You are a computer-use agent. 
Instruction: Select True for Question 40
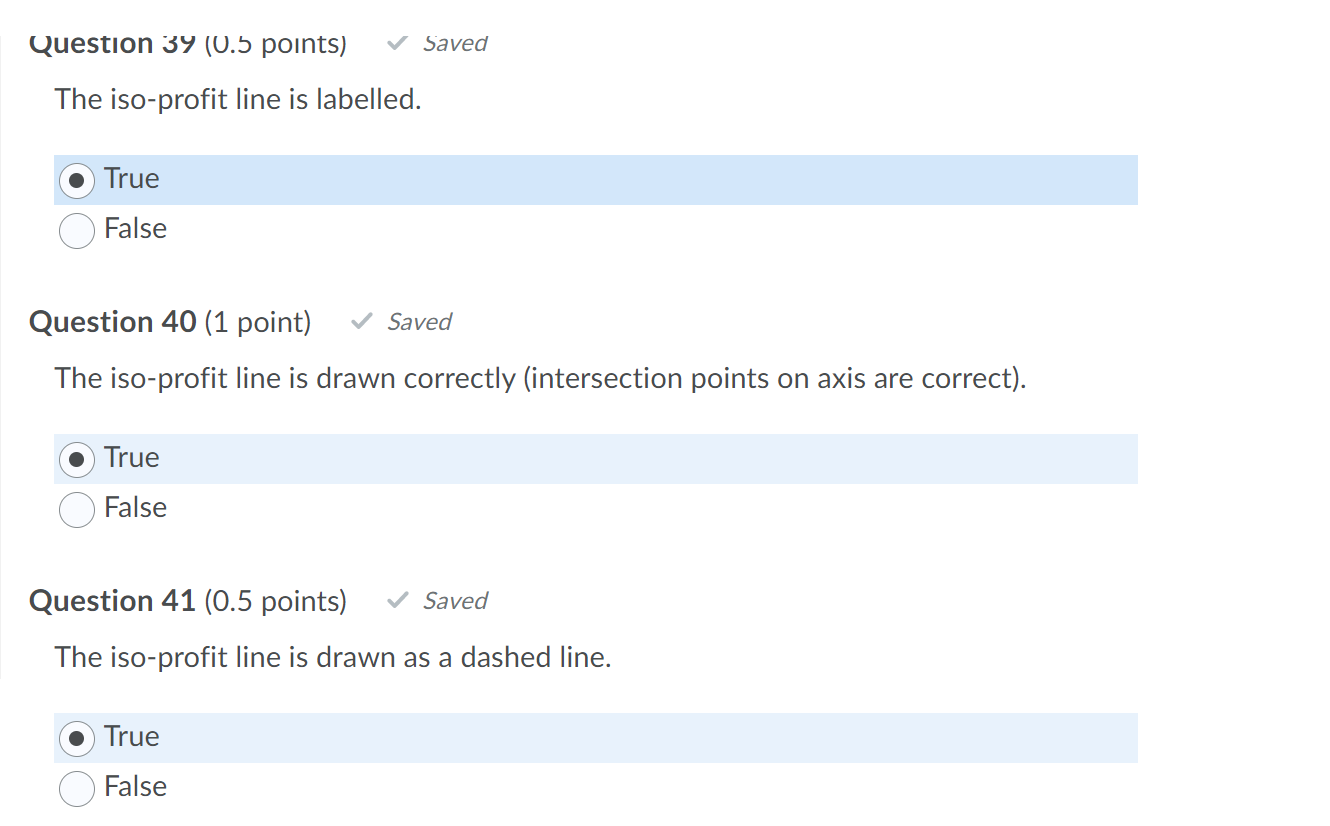(x=77, y=457)
